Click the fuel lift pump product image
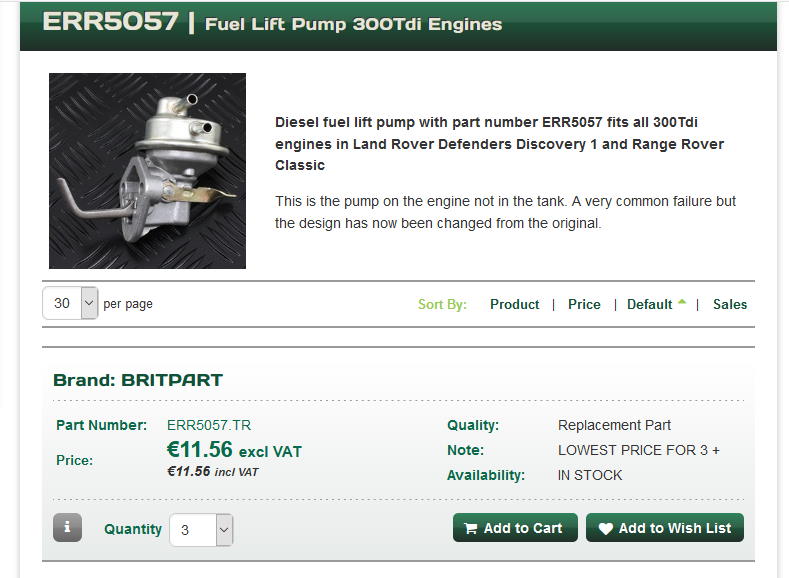This screenshot has height=578, width=789. point(147,171)
